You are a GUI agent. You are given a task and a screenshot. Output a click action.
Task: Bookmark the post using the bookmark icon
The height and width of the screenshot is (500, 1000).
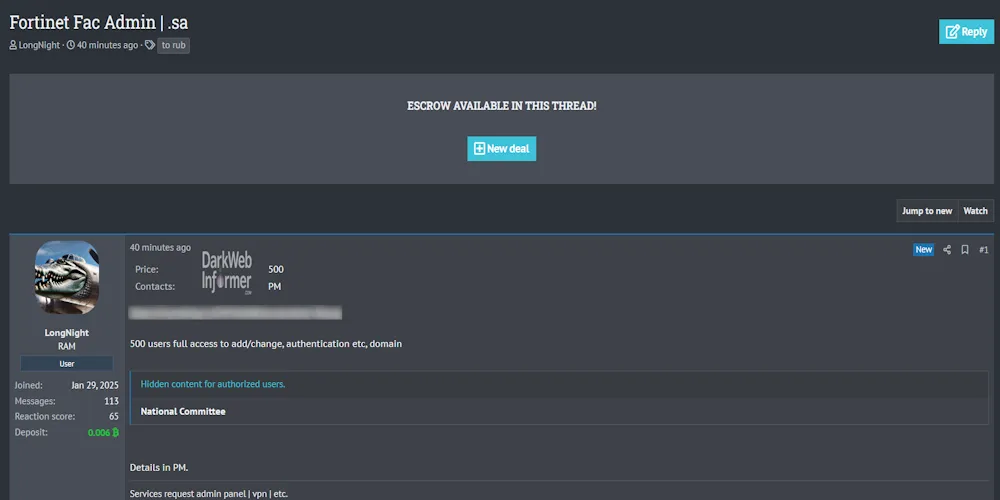965,250
